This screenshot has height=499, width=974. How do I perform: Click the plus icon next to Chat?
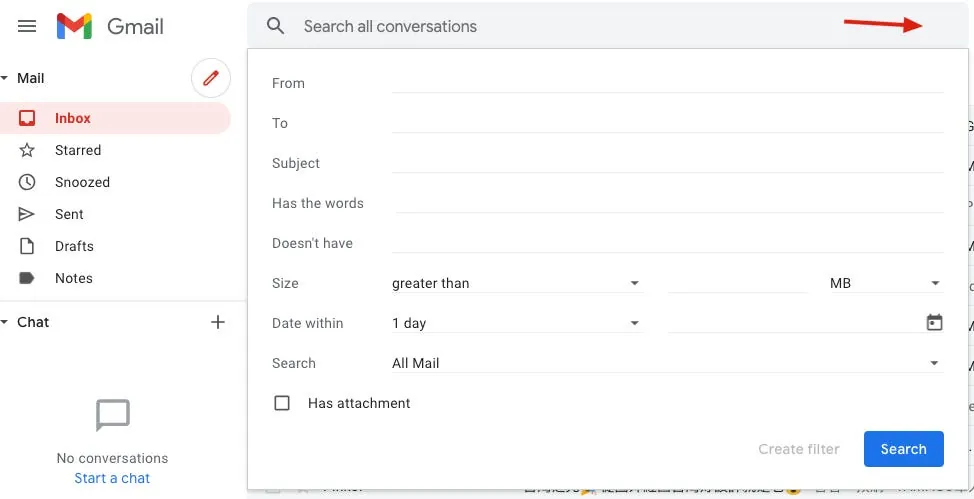point(218,322)
